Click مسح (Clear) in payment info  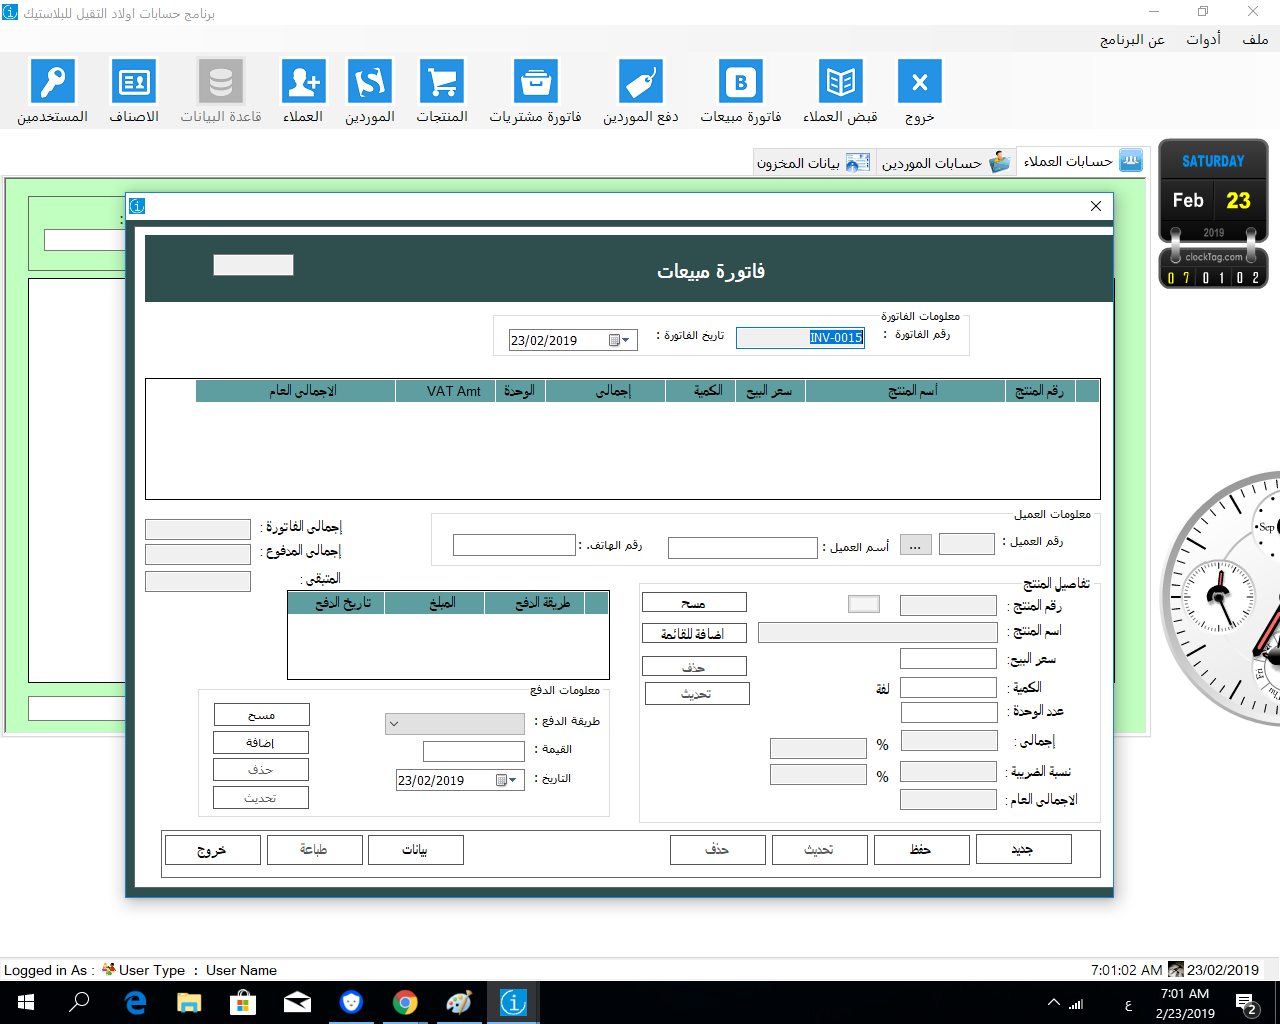[262, 715]
